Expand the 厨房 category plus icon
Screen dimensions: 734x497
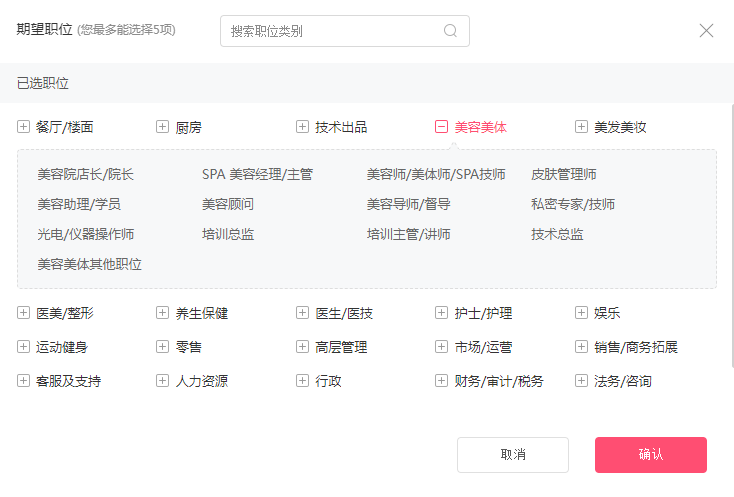tap(162, 127)
